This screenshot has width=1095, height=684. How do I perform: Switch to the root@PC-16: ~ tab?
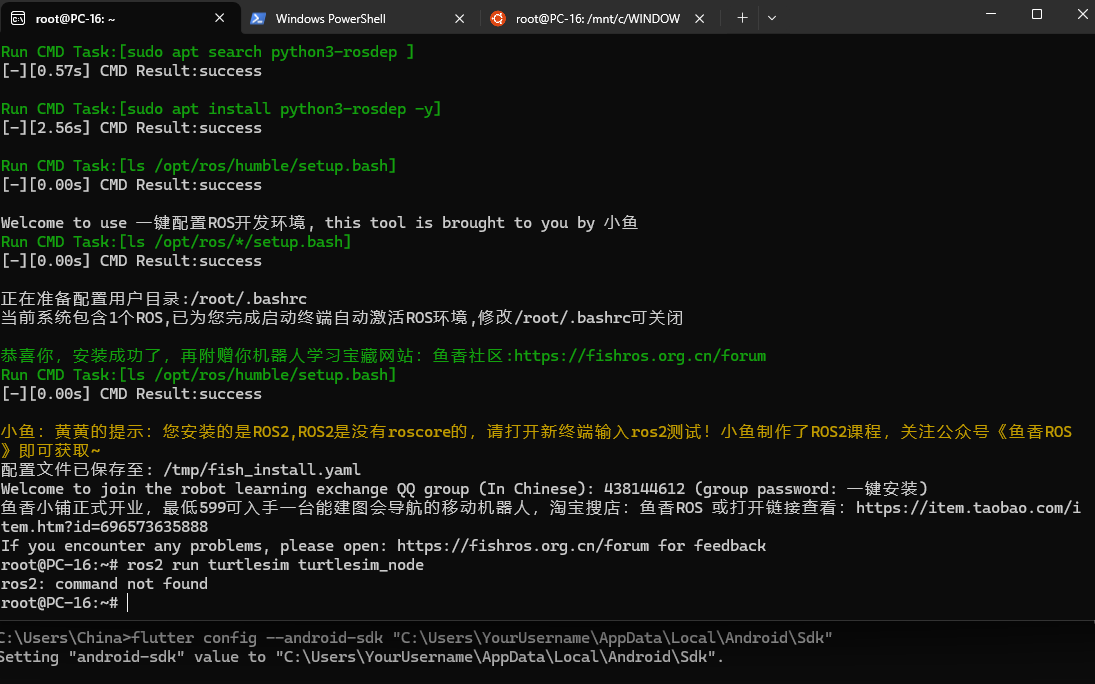119,18
